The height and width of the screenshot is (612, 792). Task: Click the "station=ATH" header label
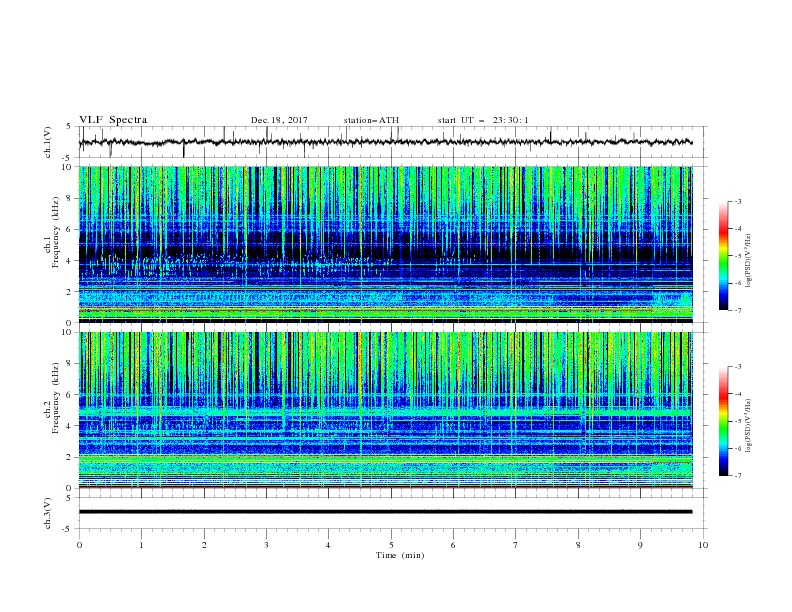(x=371, y=120)
